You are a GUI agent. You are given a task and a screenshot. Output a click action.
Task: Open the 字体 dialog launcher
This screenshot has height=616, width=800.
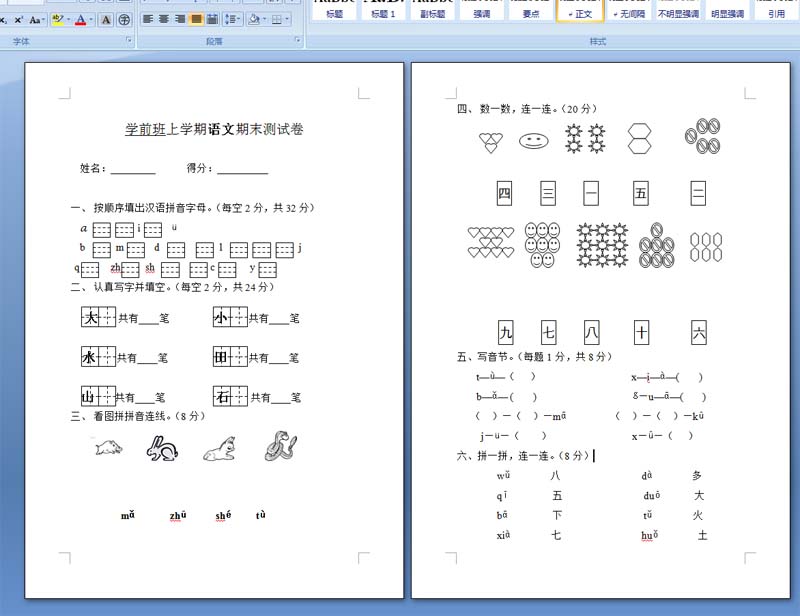pyautogui.click(x=129, y=40)
